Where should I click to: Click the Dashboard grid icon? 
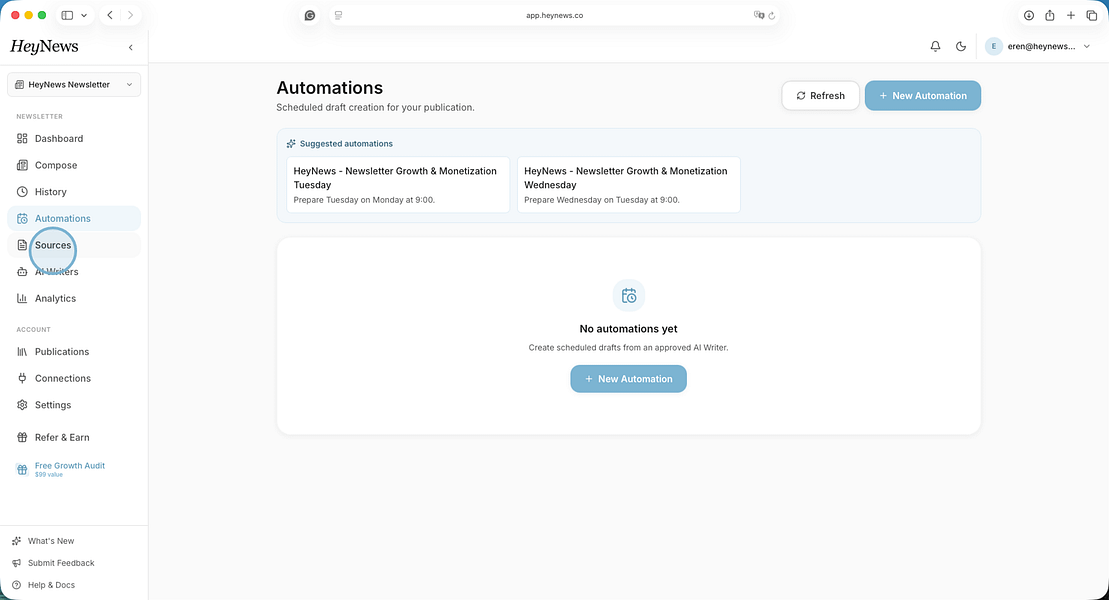(x=22, y=139)
